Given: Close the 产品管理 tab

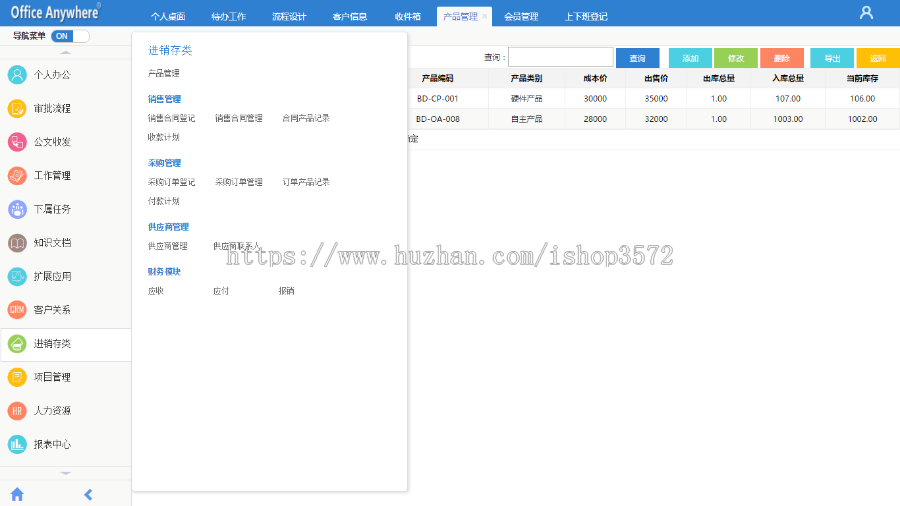Looking at the screenshot, I should click(484, 17).
